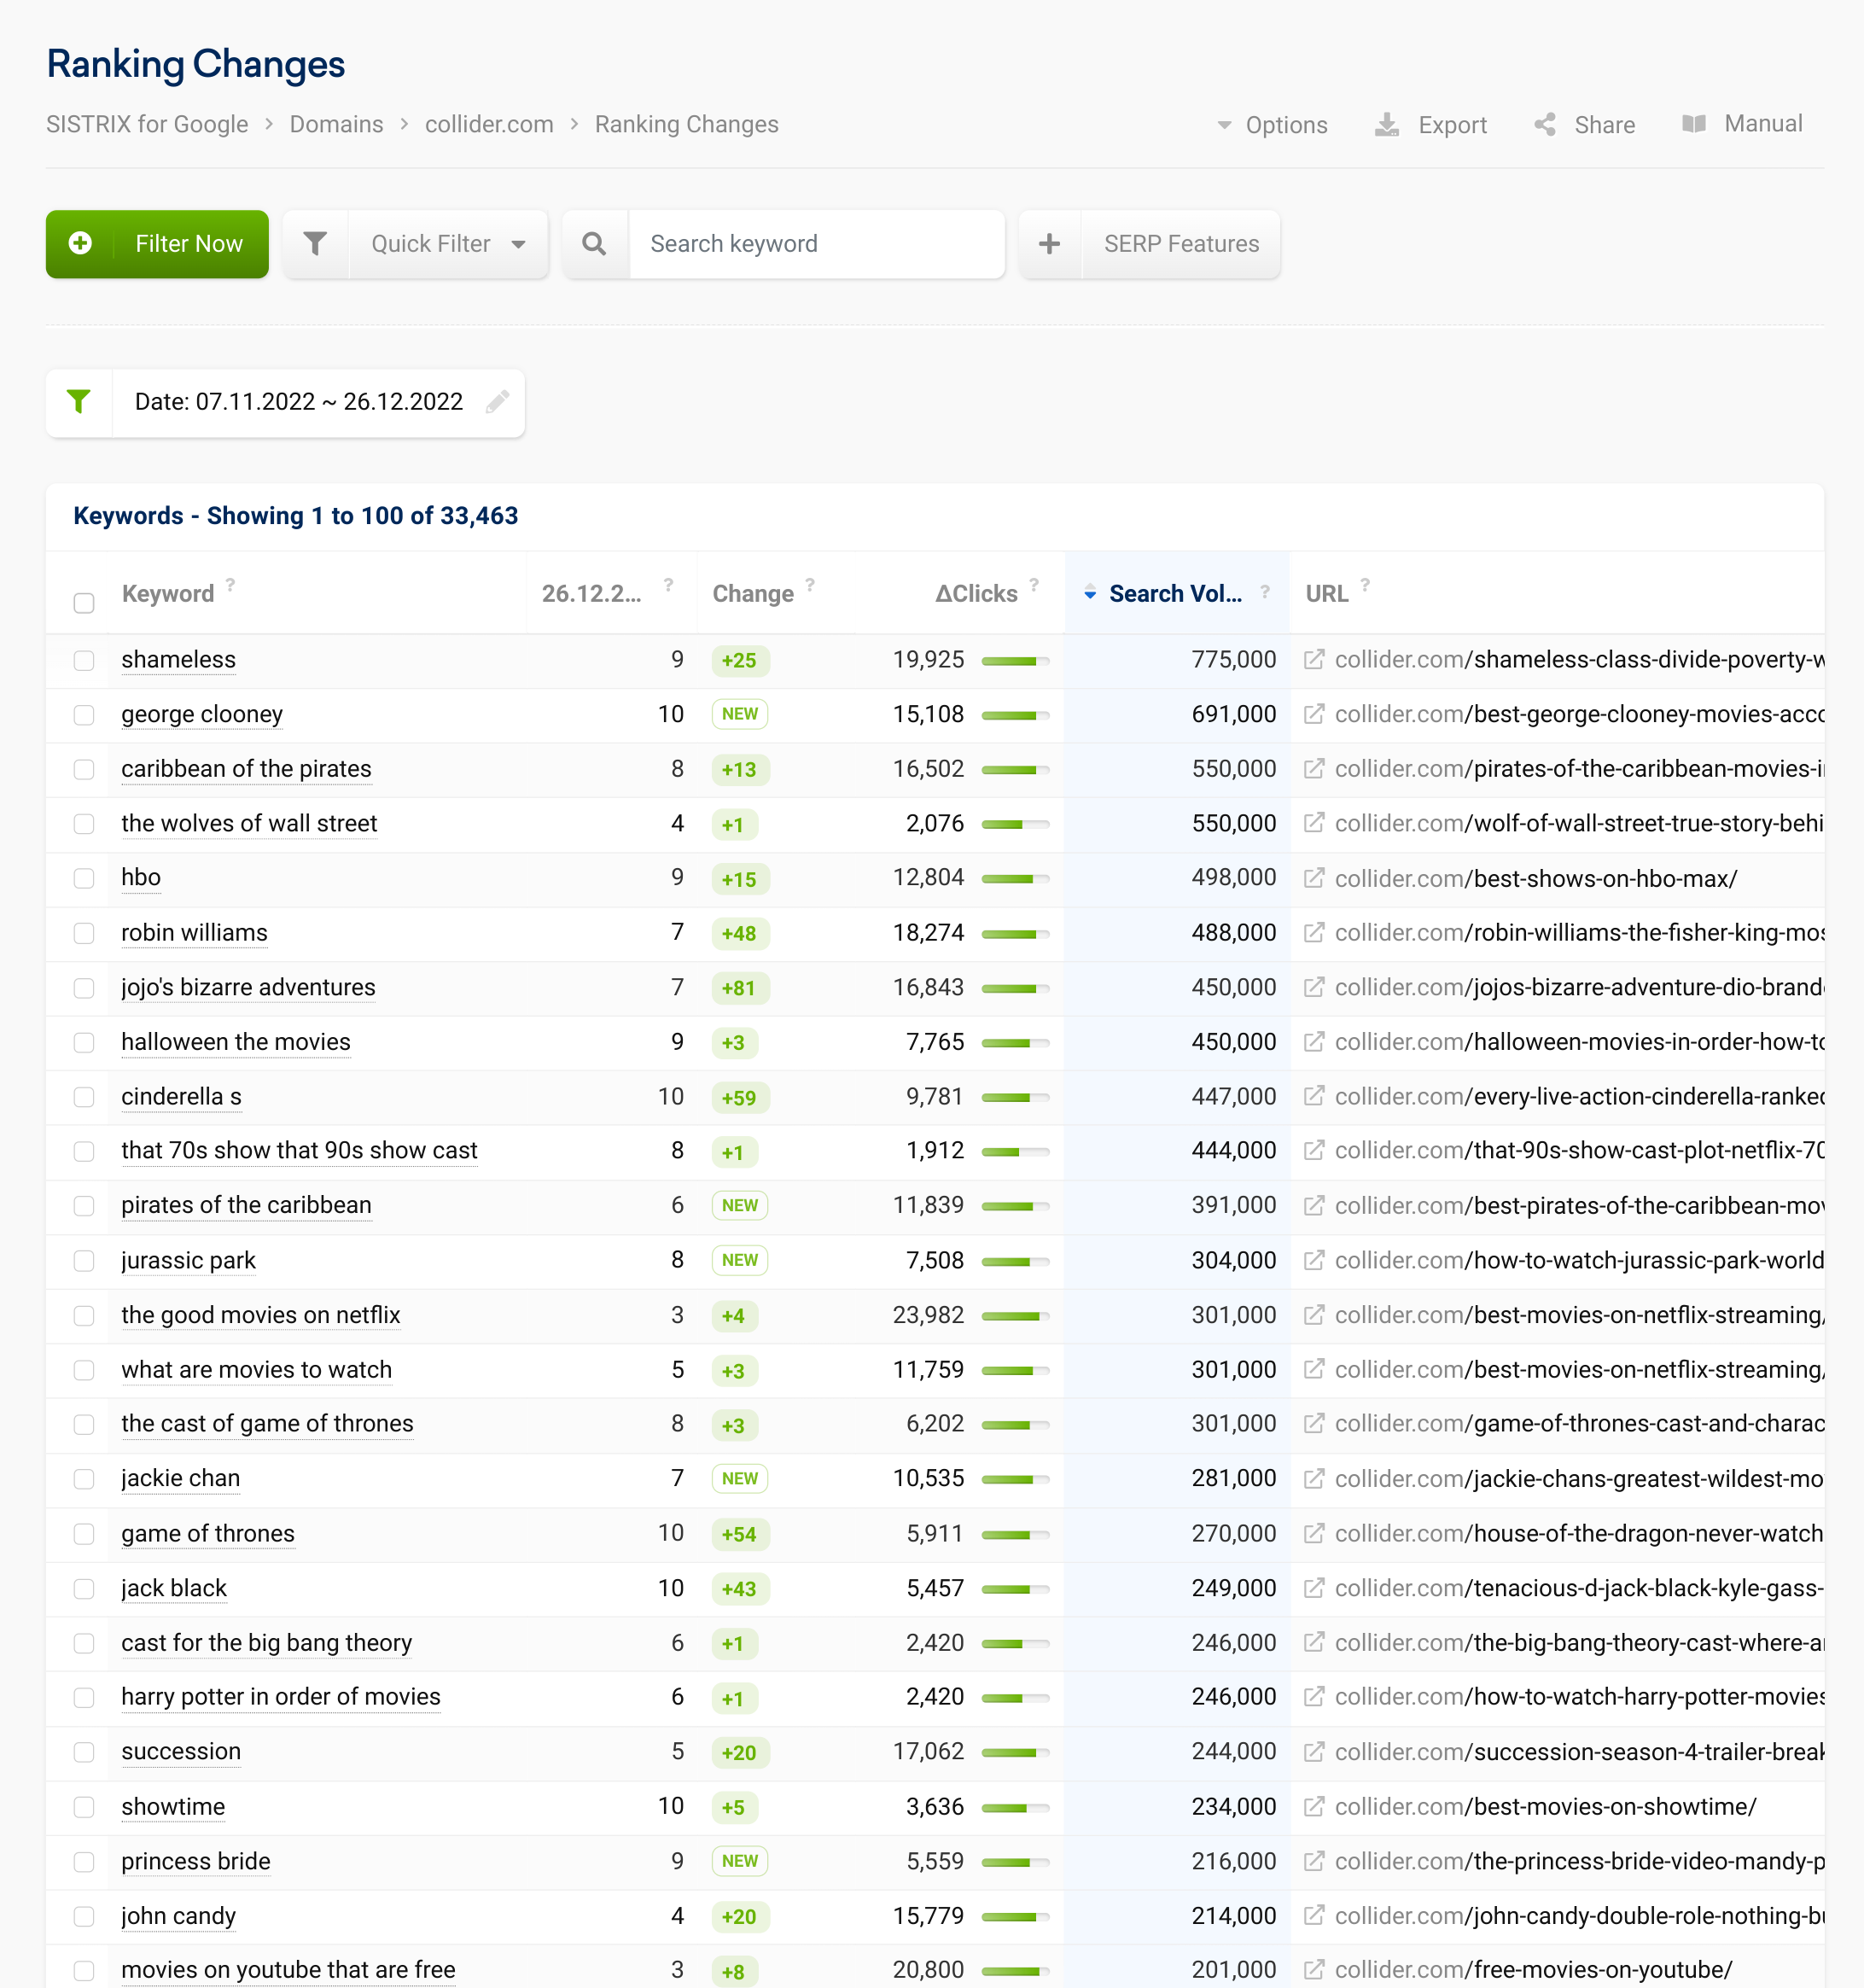Sort by the Change column header
Viewport: 1864px width, 1988px height.
753,594
